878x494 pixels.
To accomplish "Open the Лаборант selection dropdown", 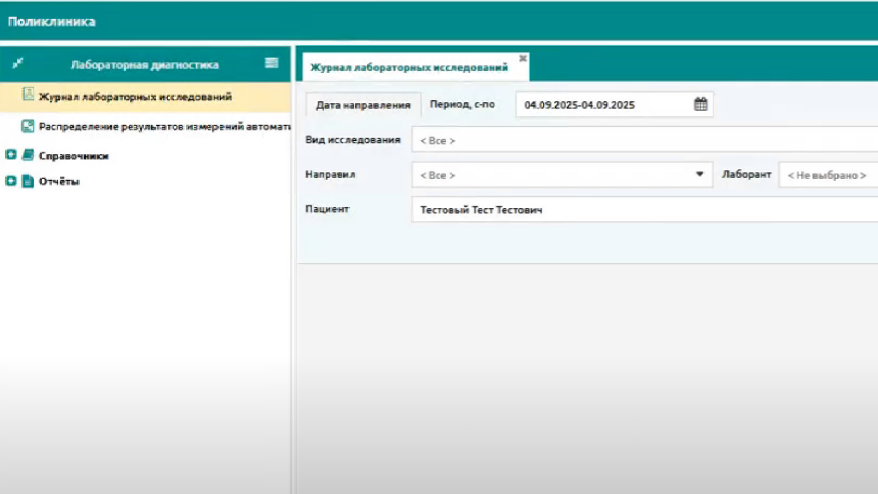I will point(828,175).
